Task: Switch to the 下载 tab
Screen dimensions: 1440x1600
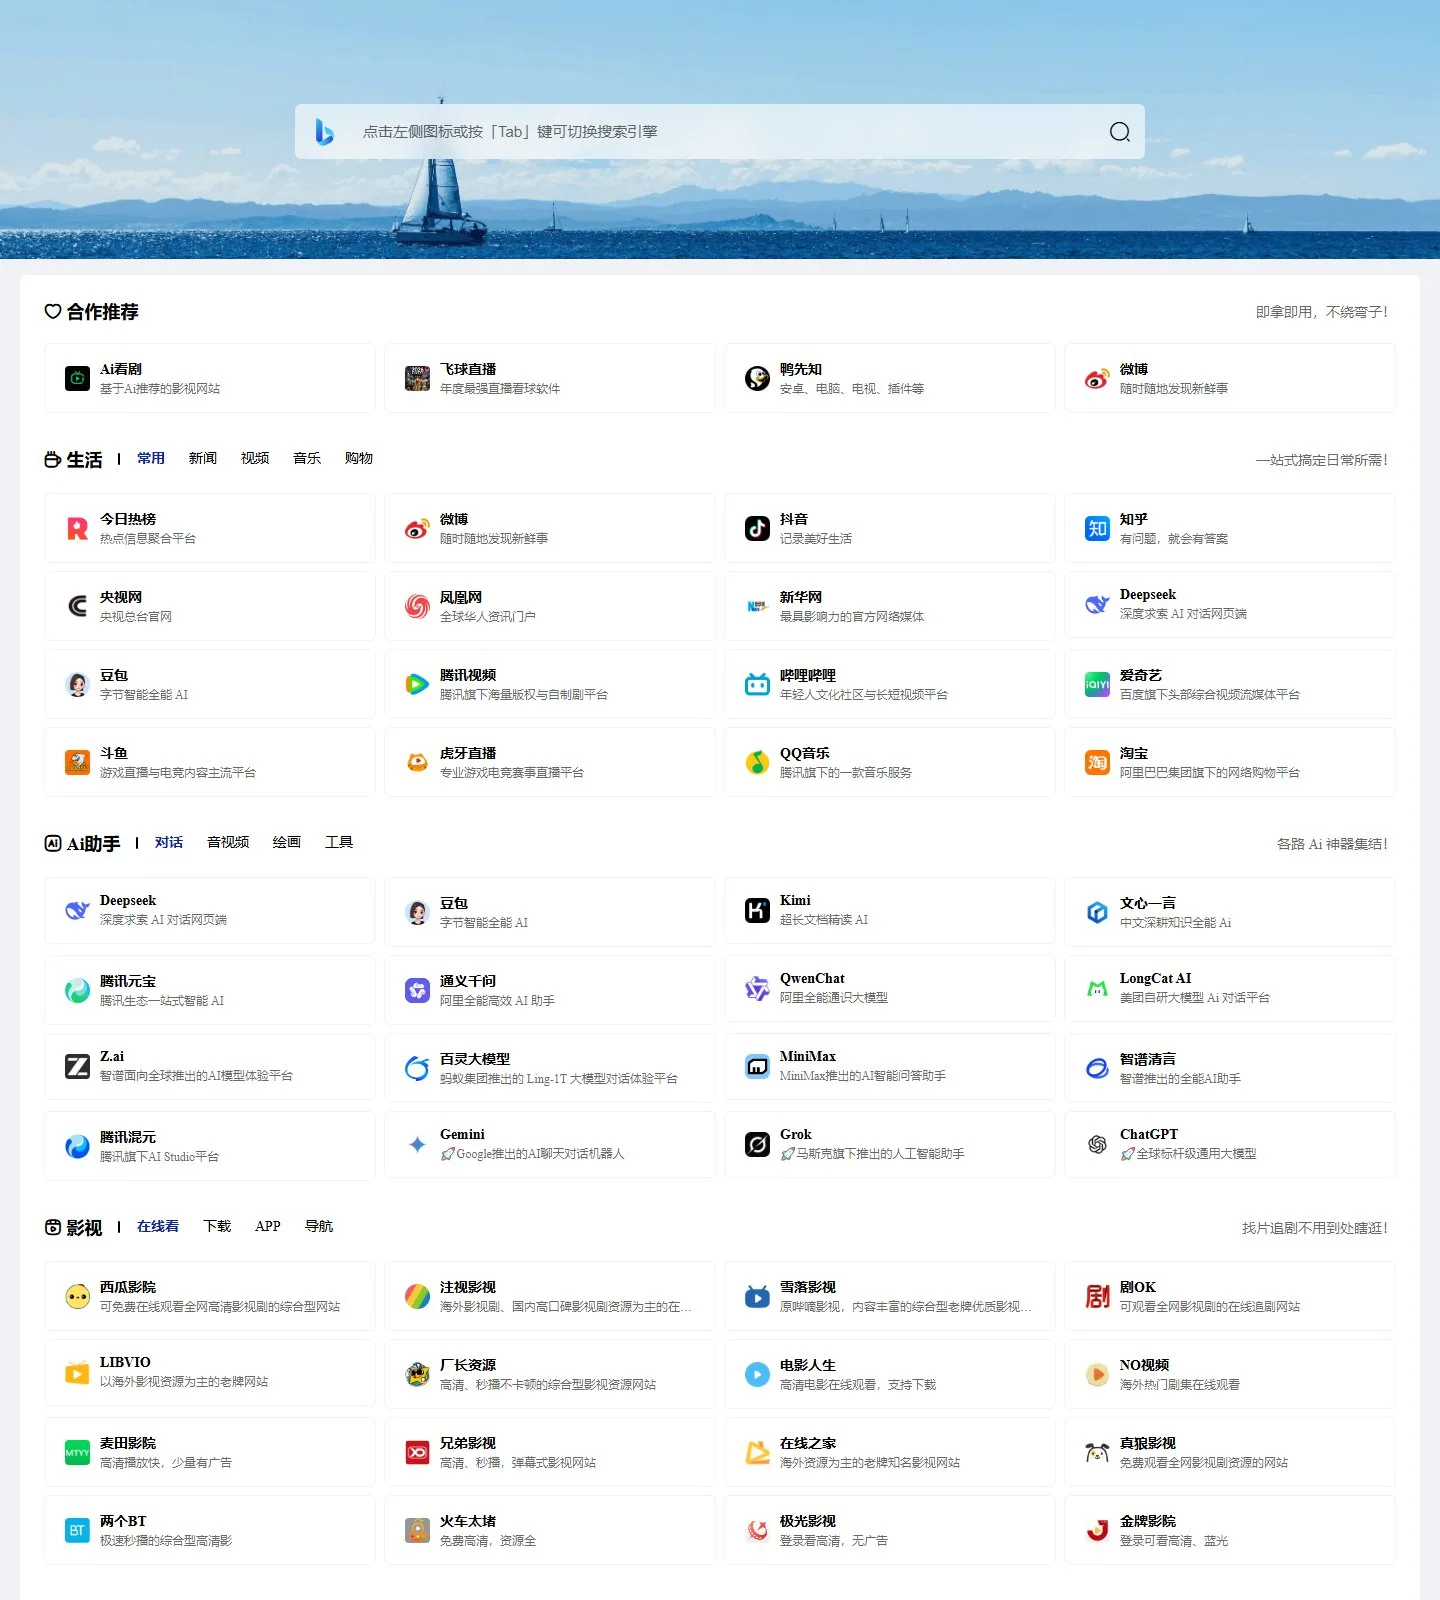Action: click(217, 1226)
